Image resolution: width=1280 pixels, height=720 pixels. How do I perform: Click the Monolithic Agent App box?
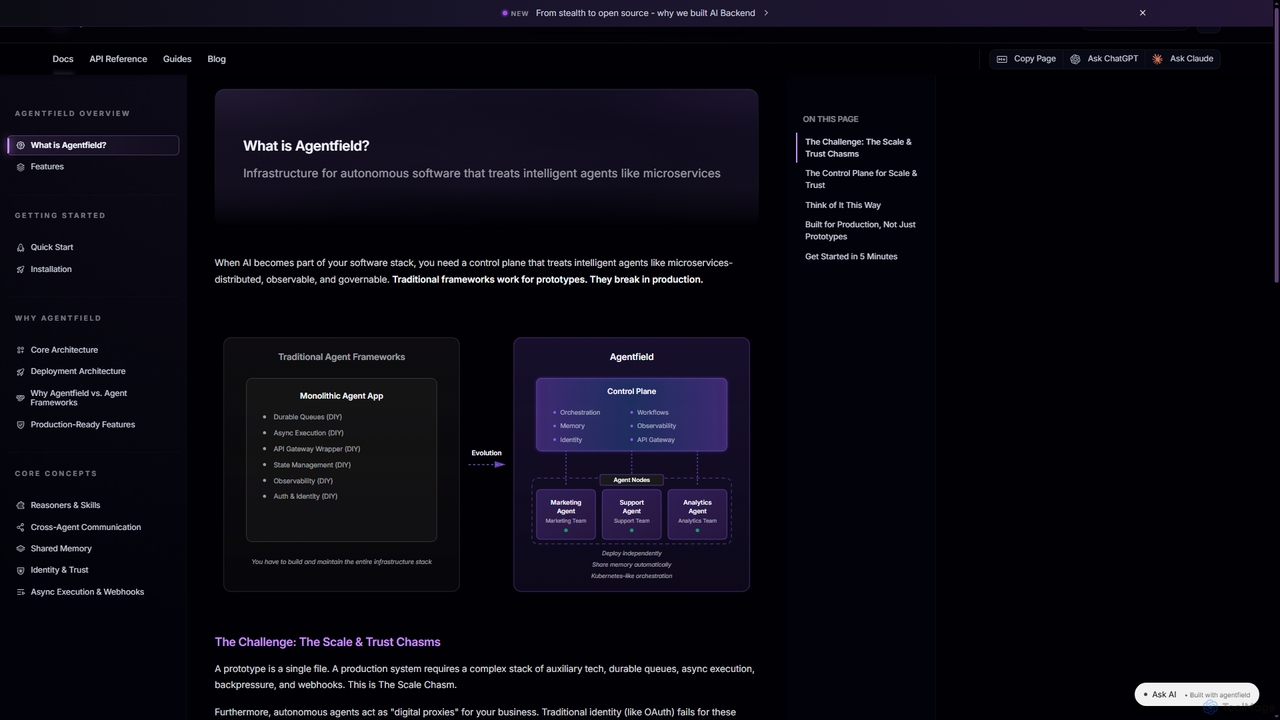pos(341,460)
